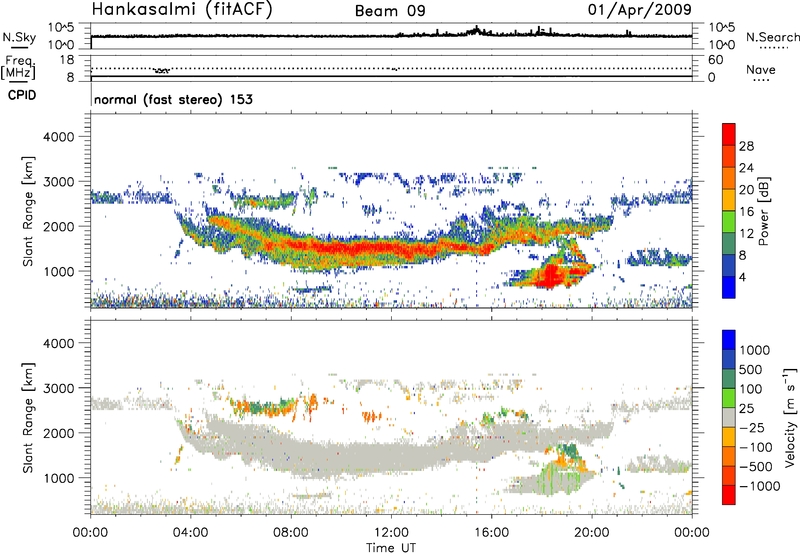The image size is (800, 554).
Task: Click the 'Freq. [MHz]' axis label
Action: click(19, 67)
